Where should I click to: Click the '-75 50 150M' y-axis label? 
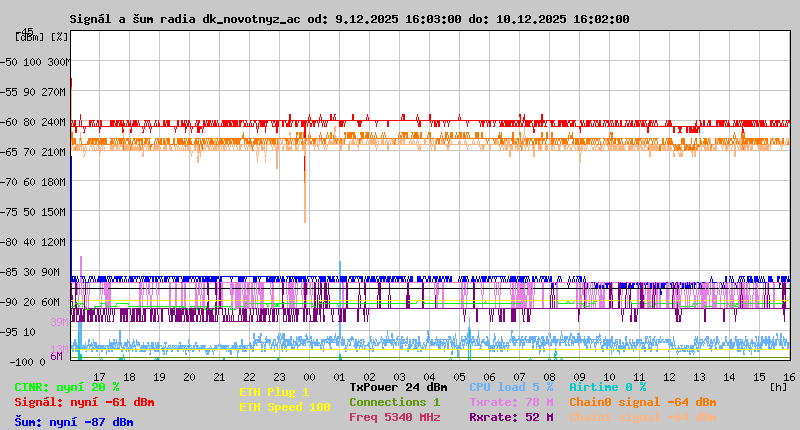(x=33, y=212)
